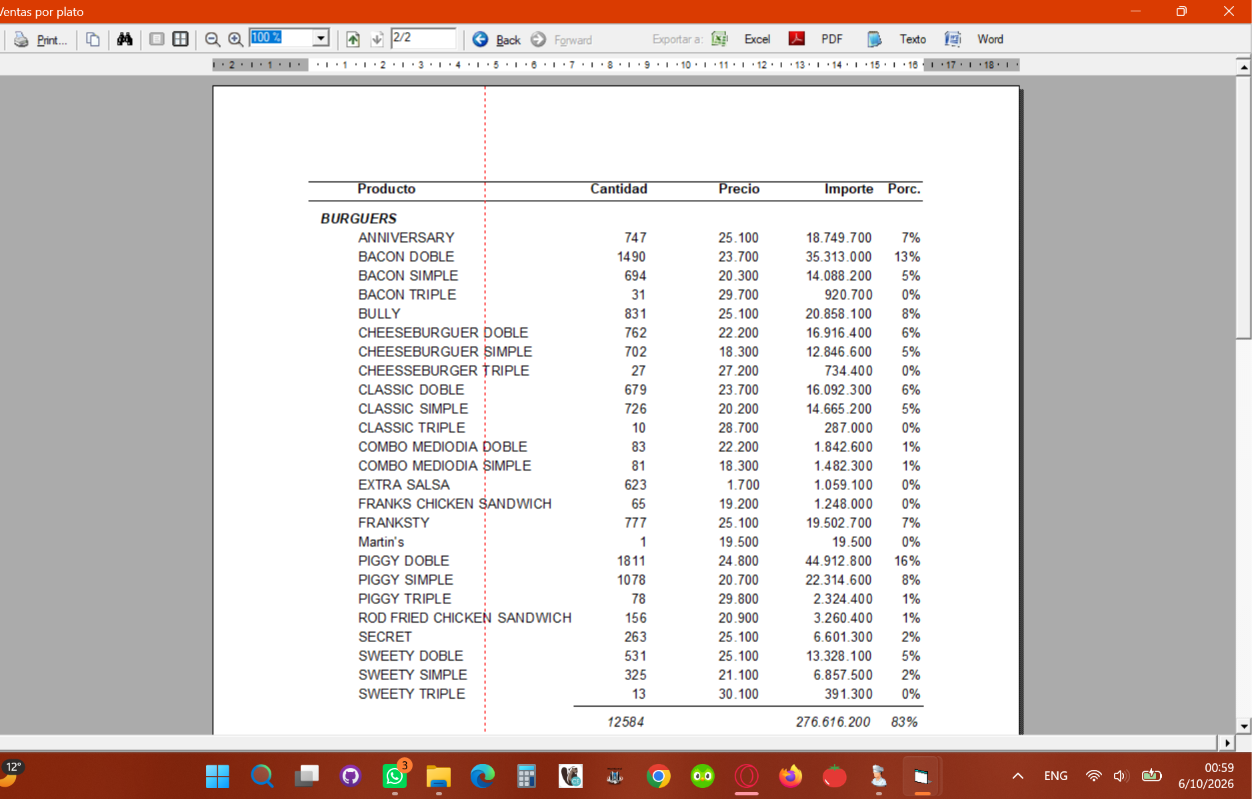Image resolution: width=1252 pixels, height=799 pixels.
Task: Click the zoom in magnifier
Action: [235, 40]
